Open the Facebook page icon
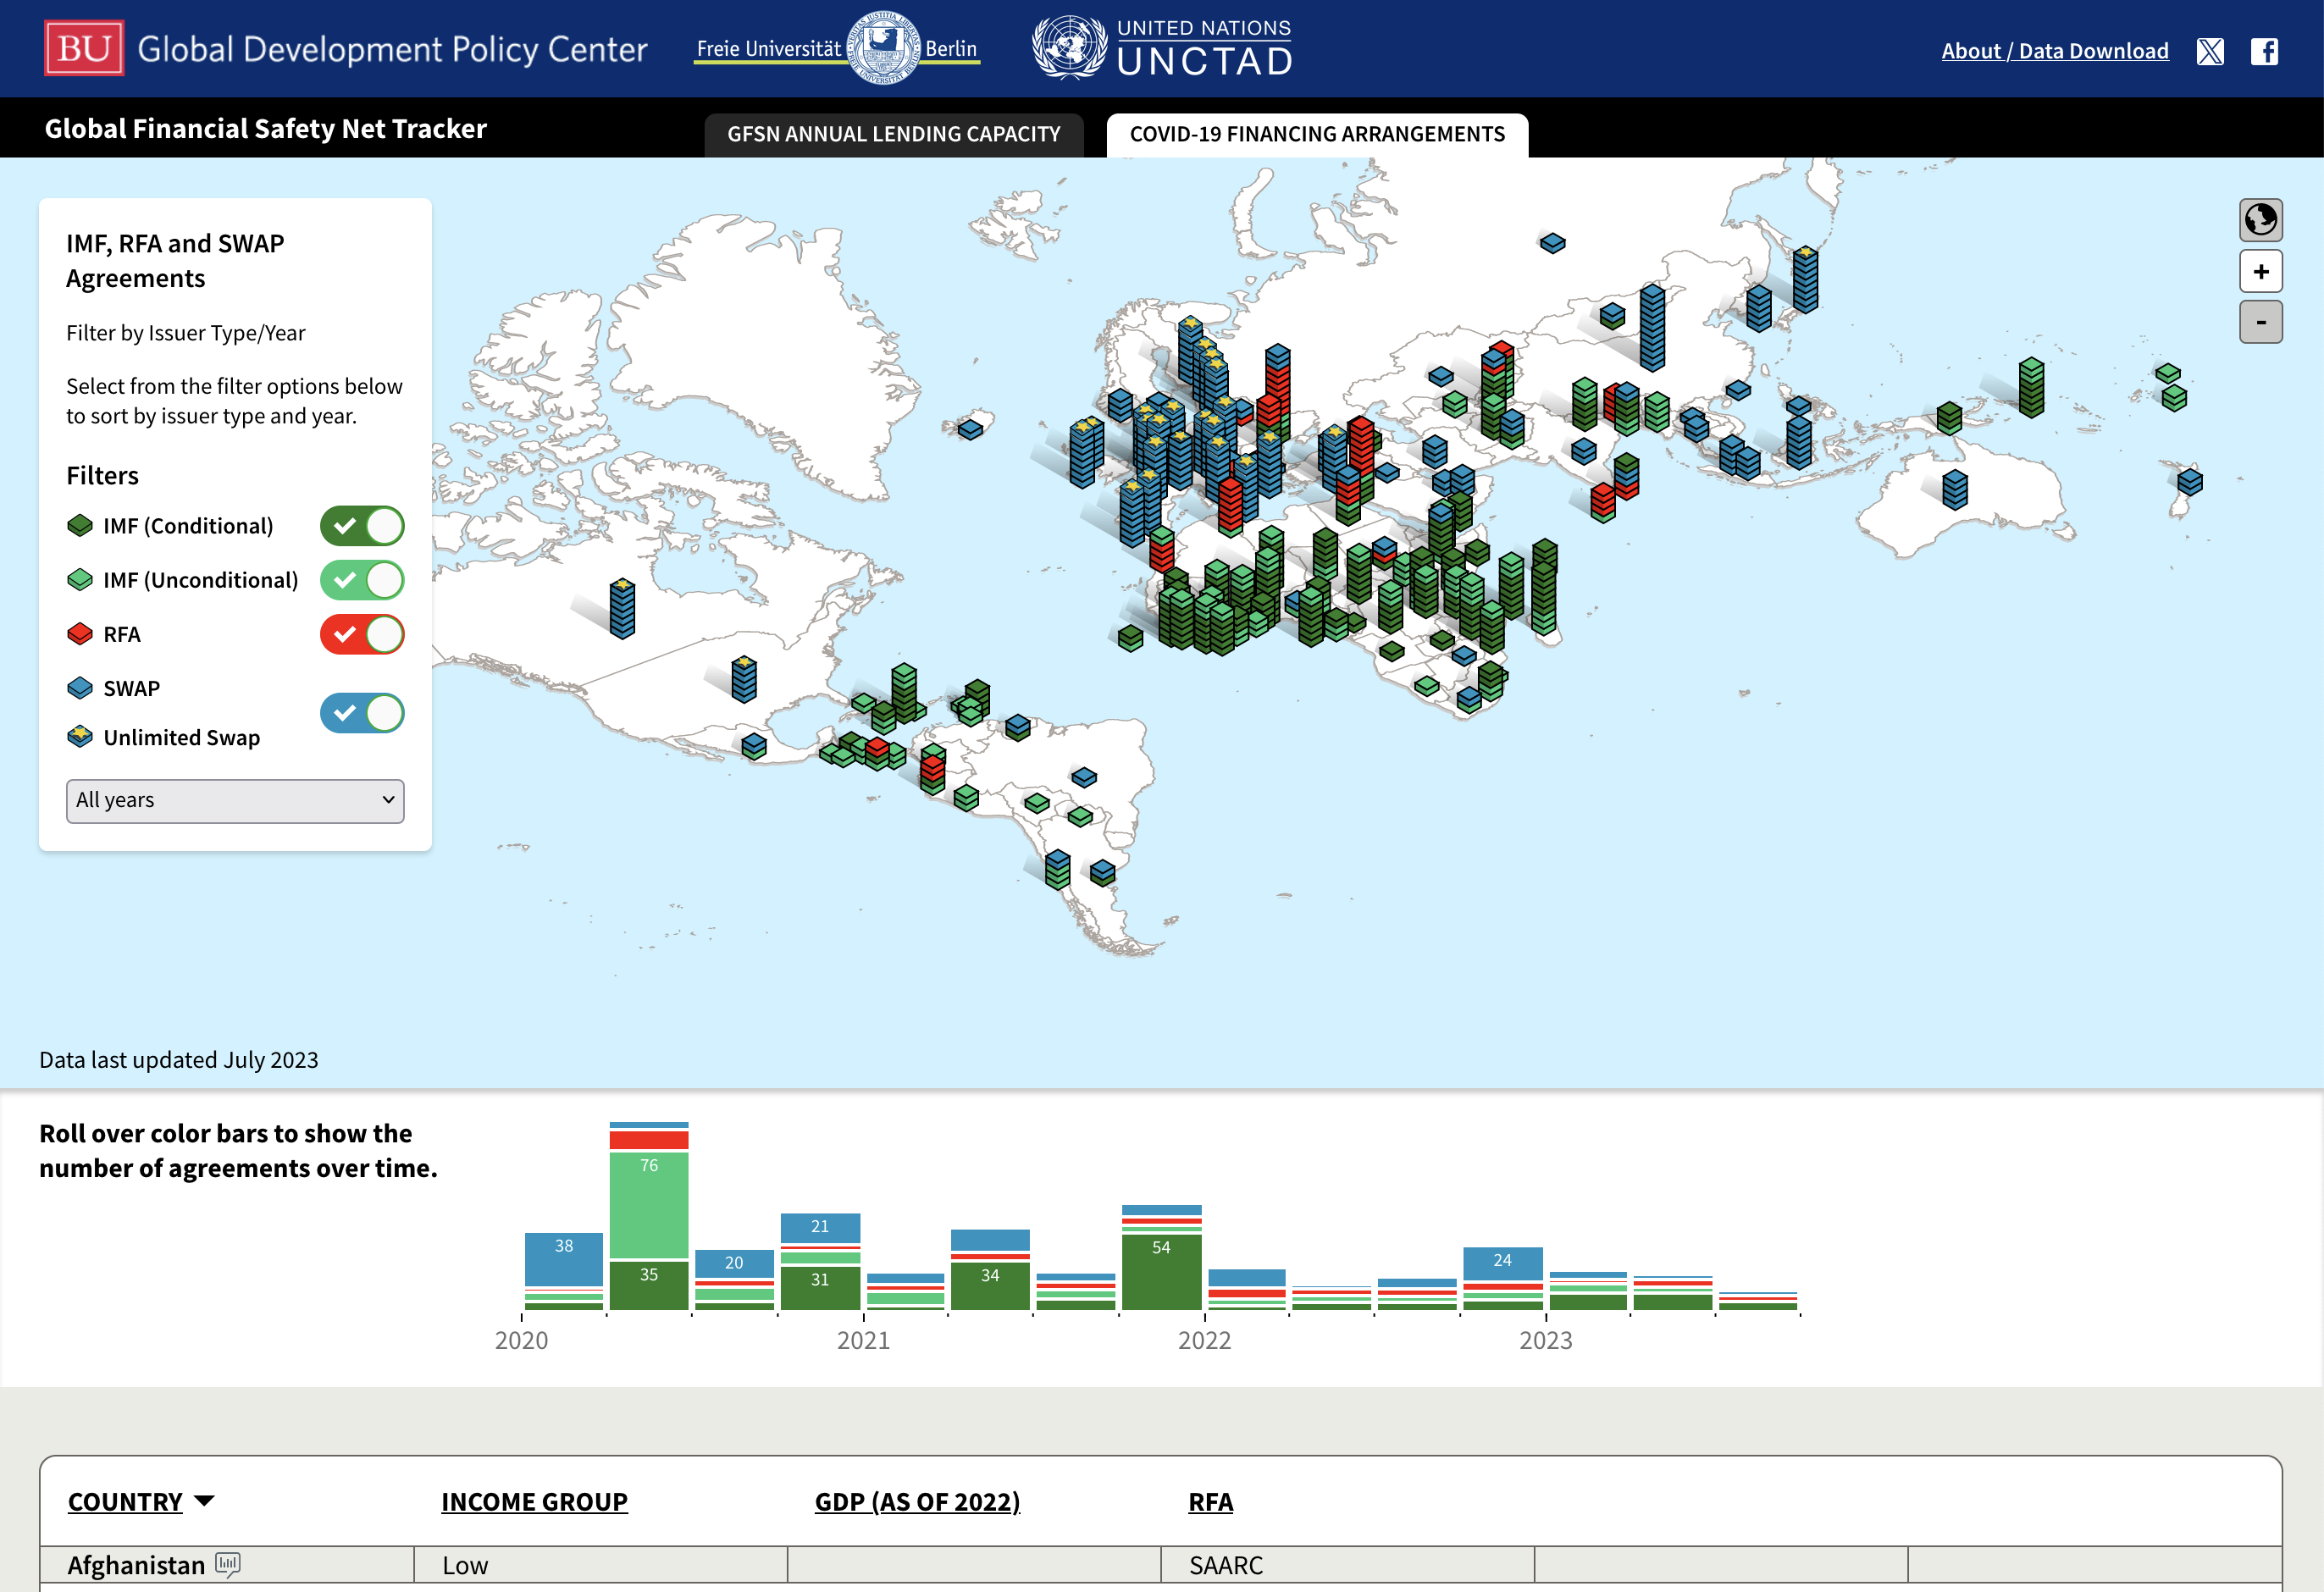This screenshot has width=2324, height=1592. [2264, 51]
